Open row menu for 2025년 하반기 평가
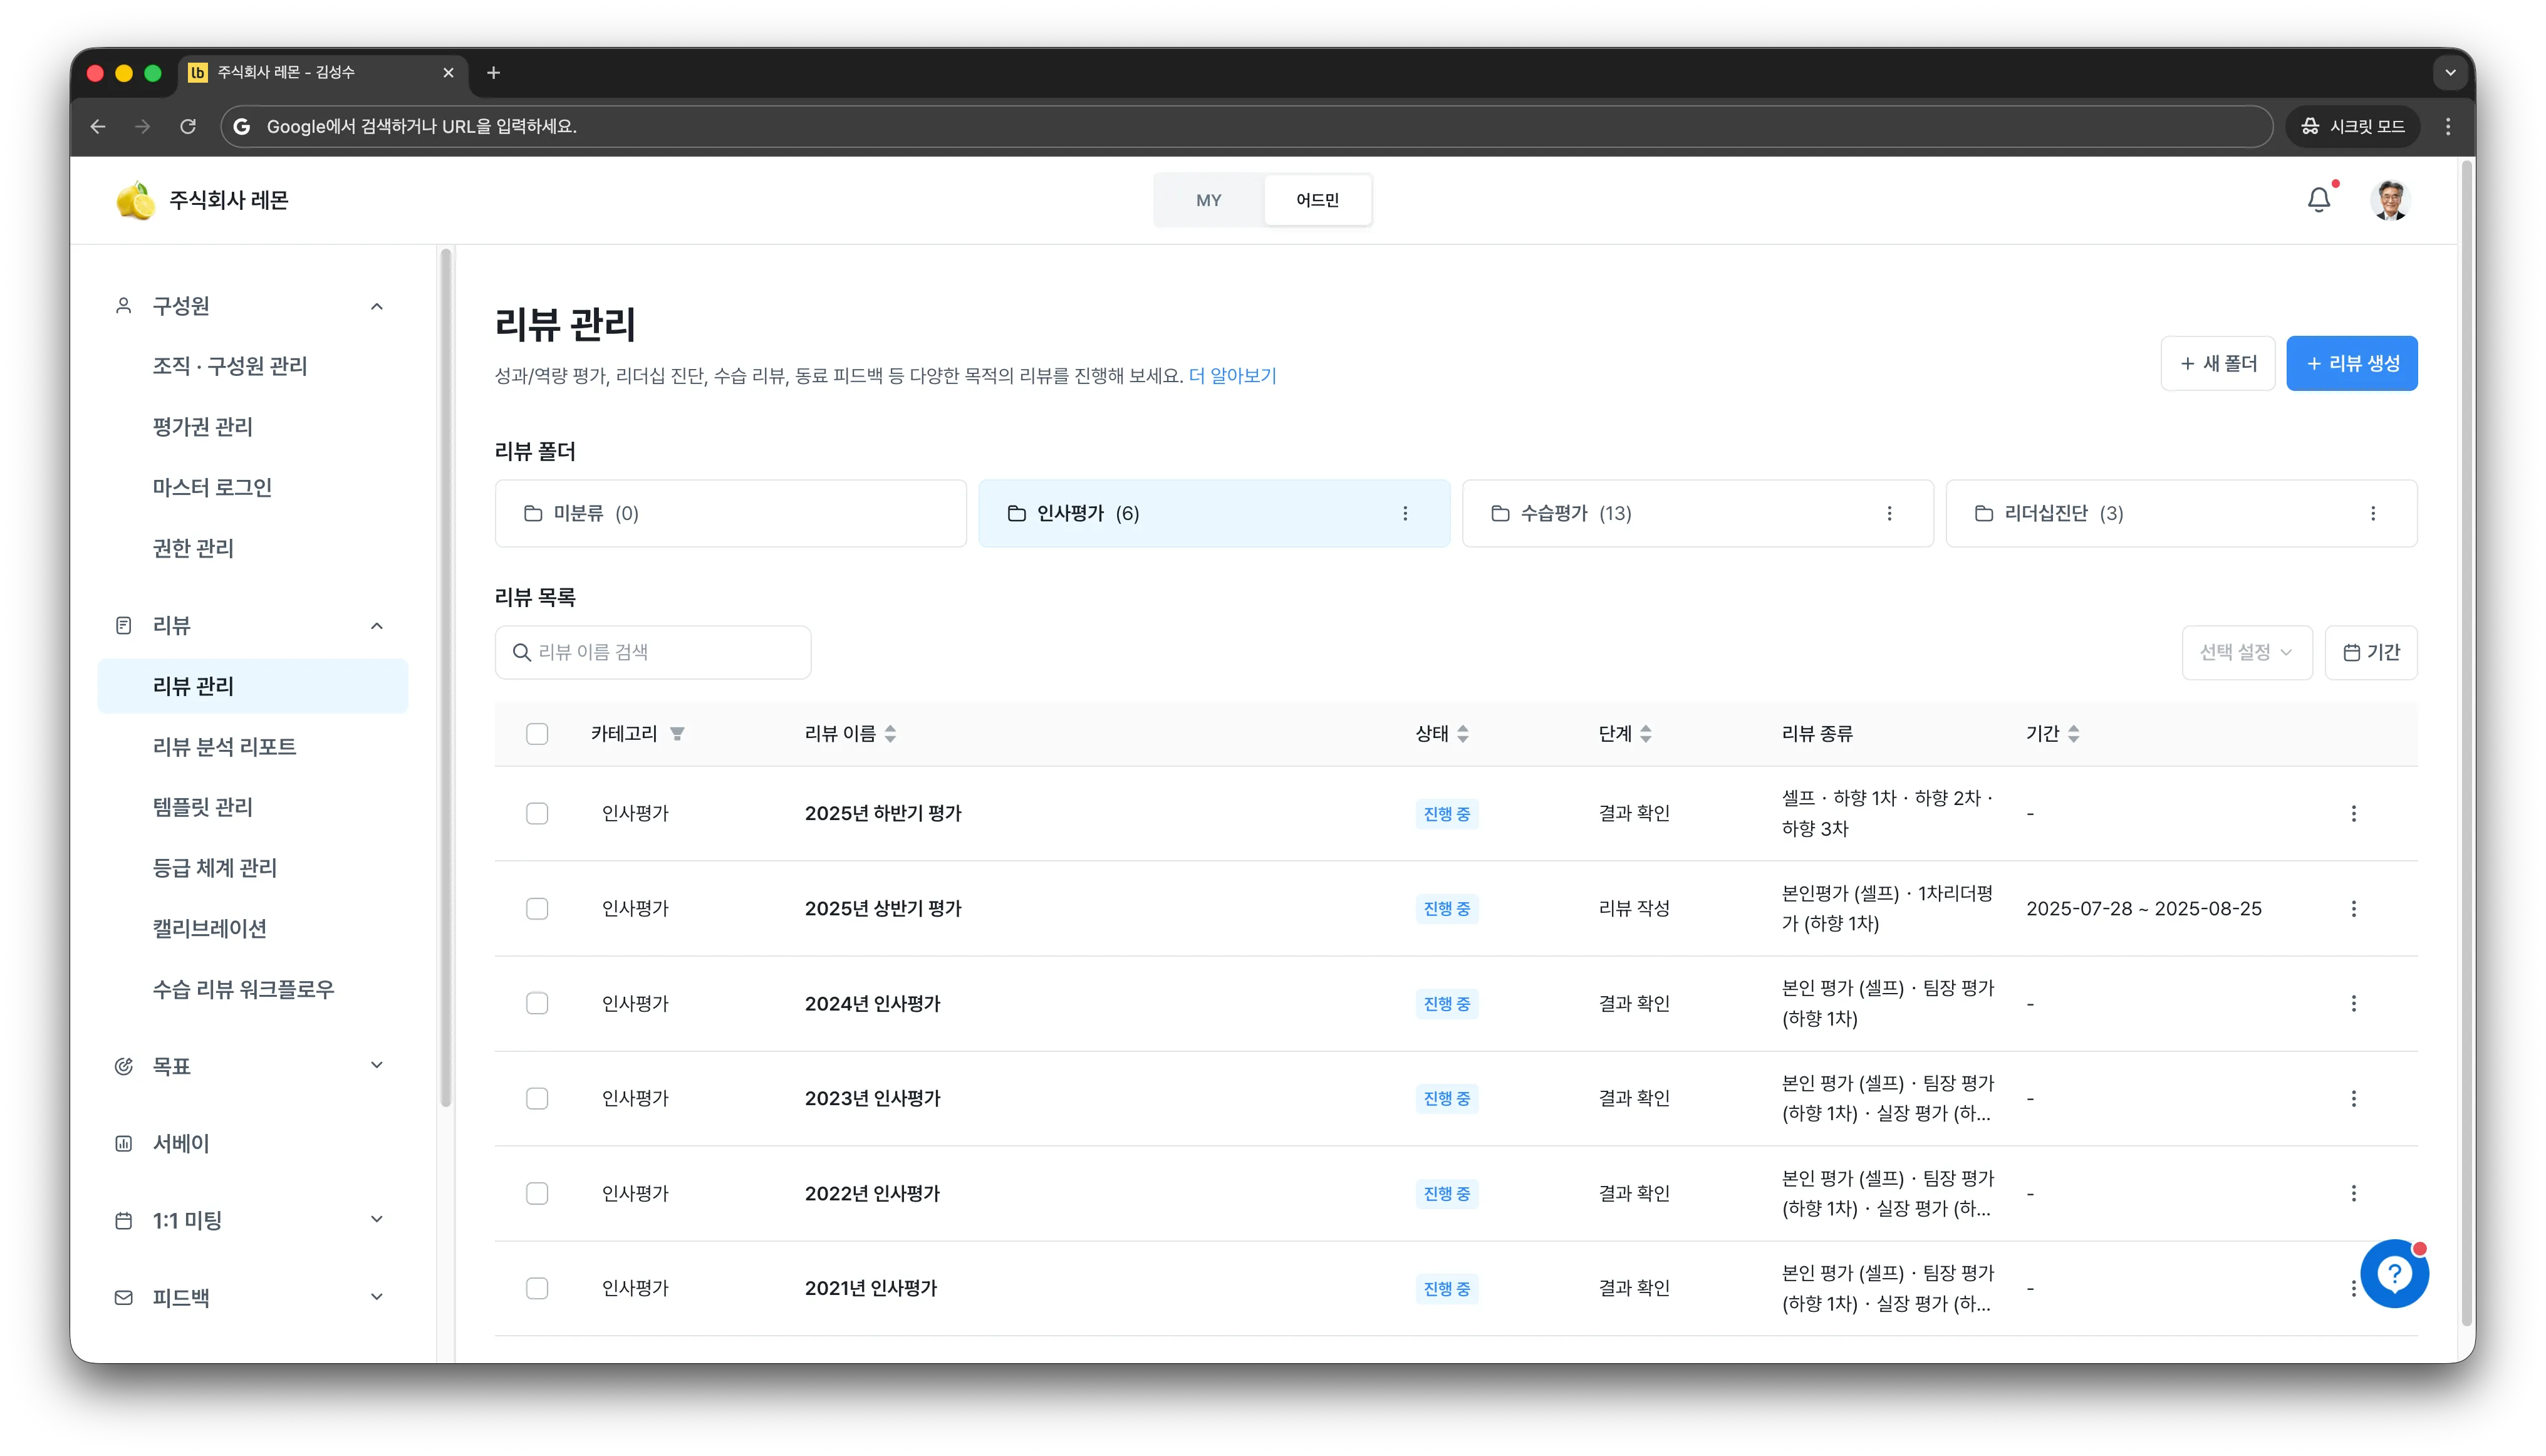 pos(2354,813)
